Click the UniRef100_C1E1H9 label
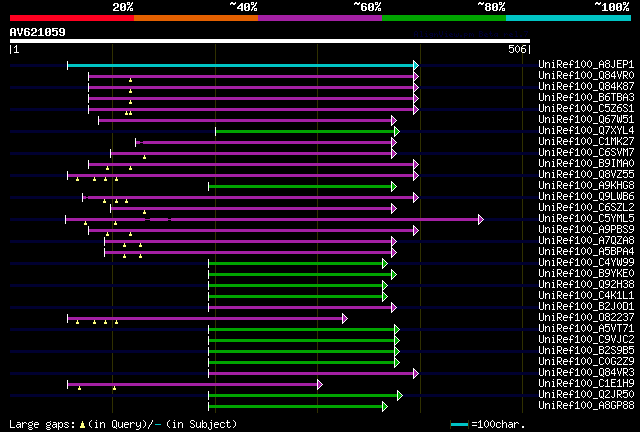Screen dimensions: 640x432 pyautogui.click(x=586, y=384)
